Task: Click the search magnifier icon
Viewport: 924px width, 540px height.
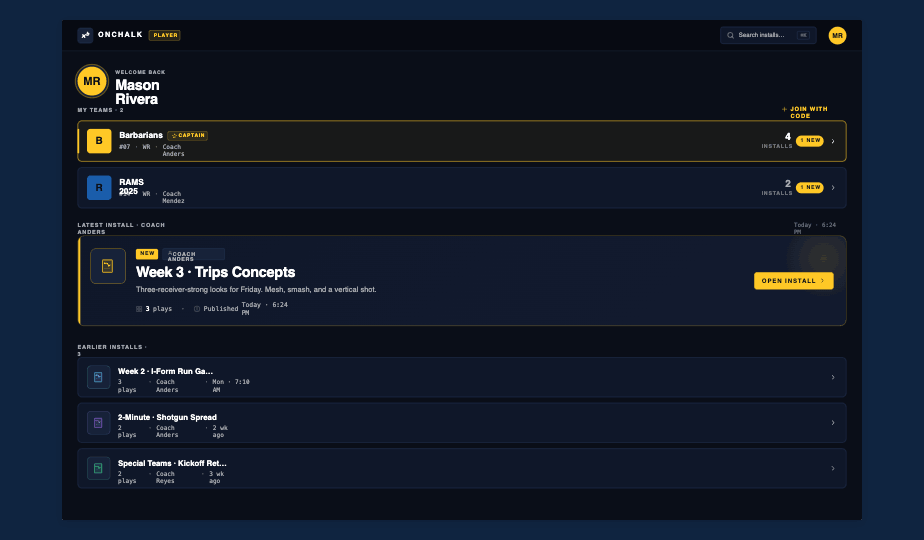Action: (730, 35)
